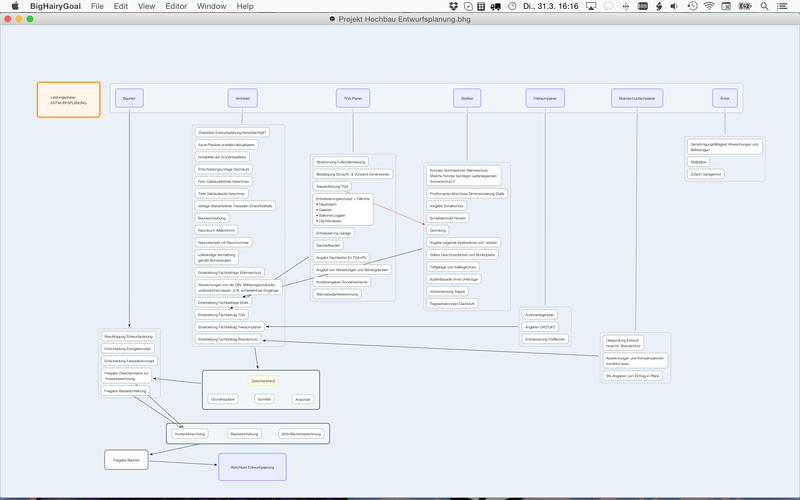Open the Window menu

(x=211, y=6)
